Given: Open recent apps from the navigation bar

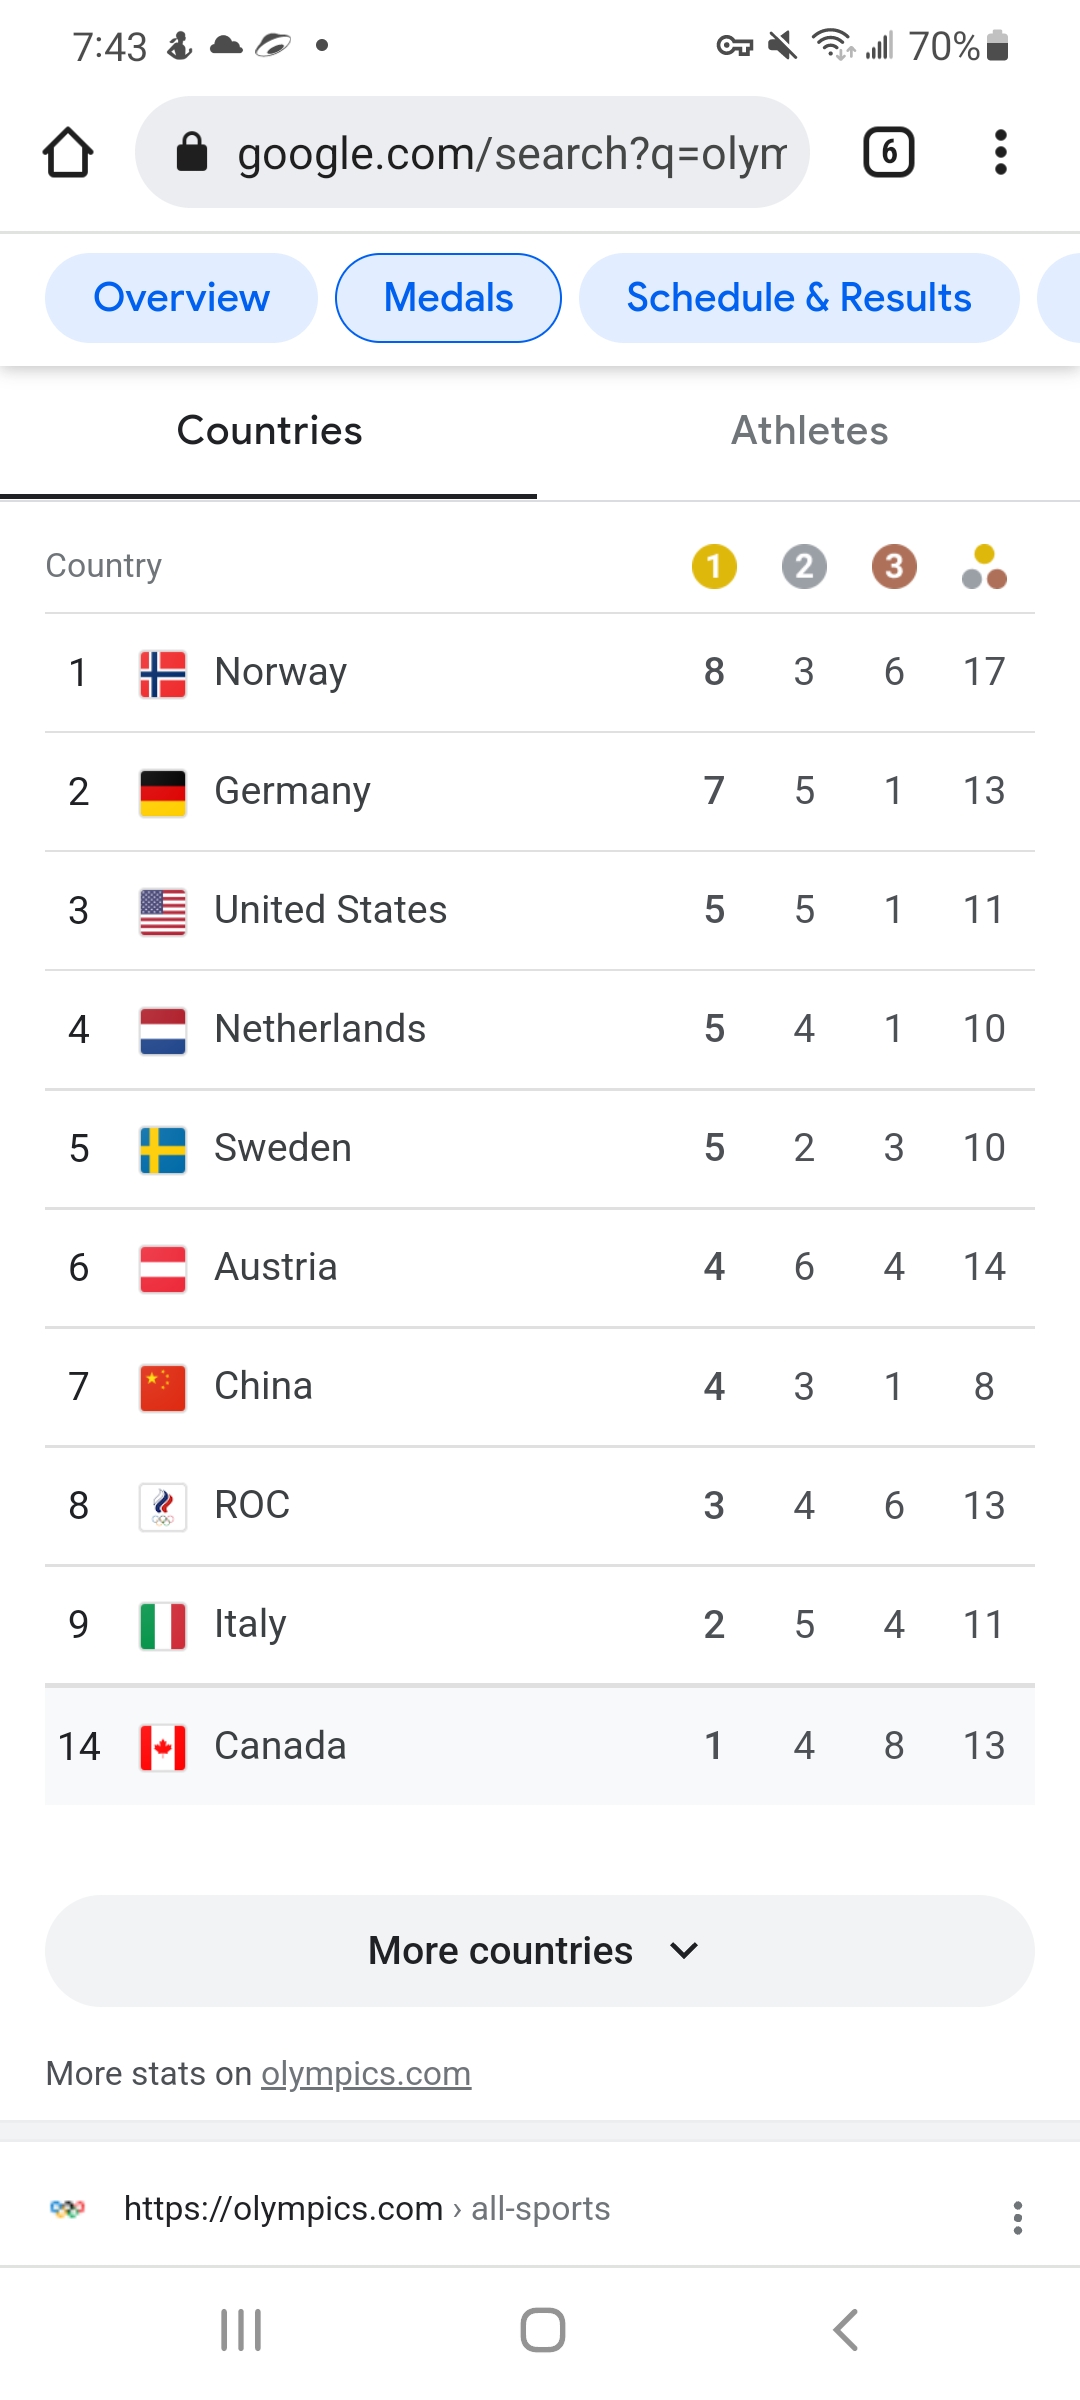Looking at the screenshot, I should click(x=241, y=2330).
